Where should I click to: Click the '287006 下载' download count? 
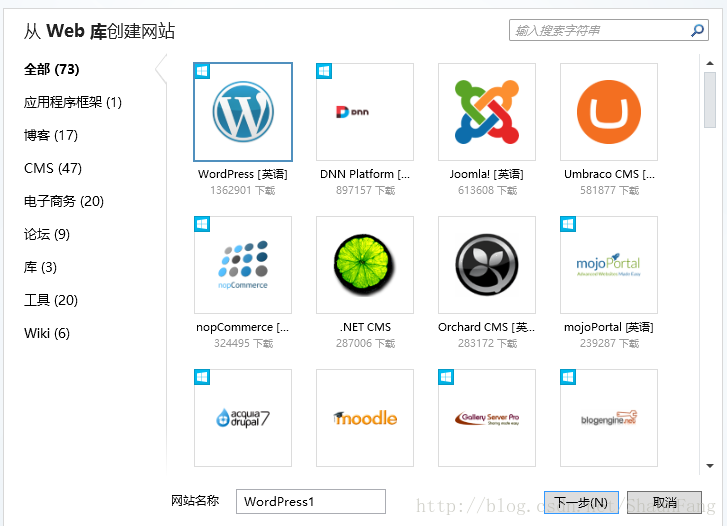coord(365,344)
